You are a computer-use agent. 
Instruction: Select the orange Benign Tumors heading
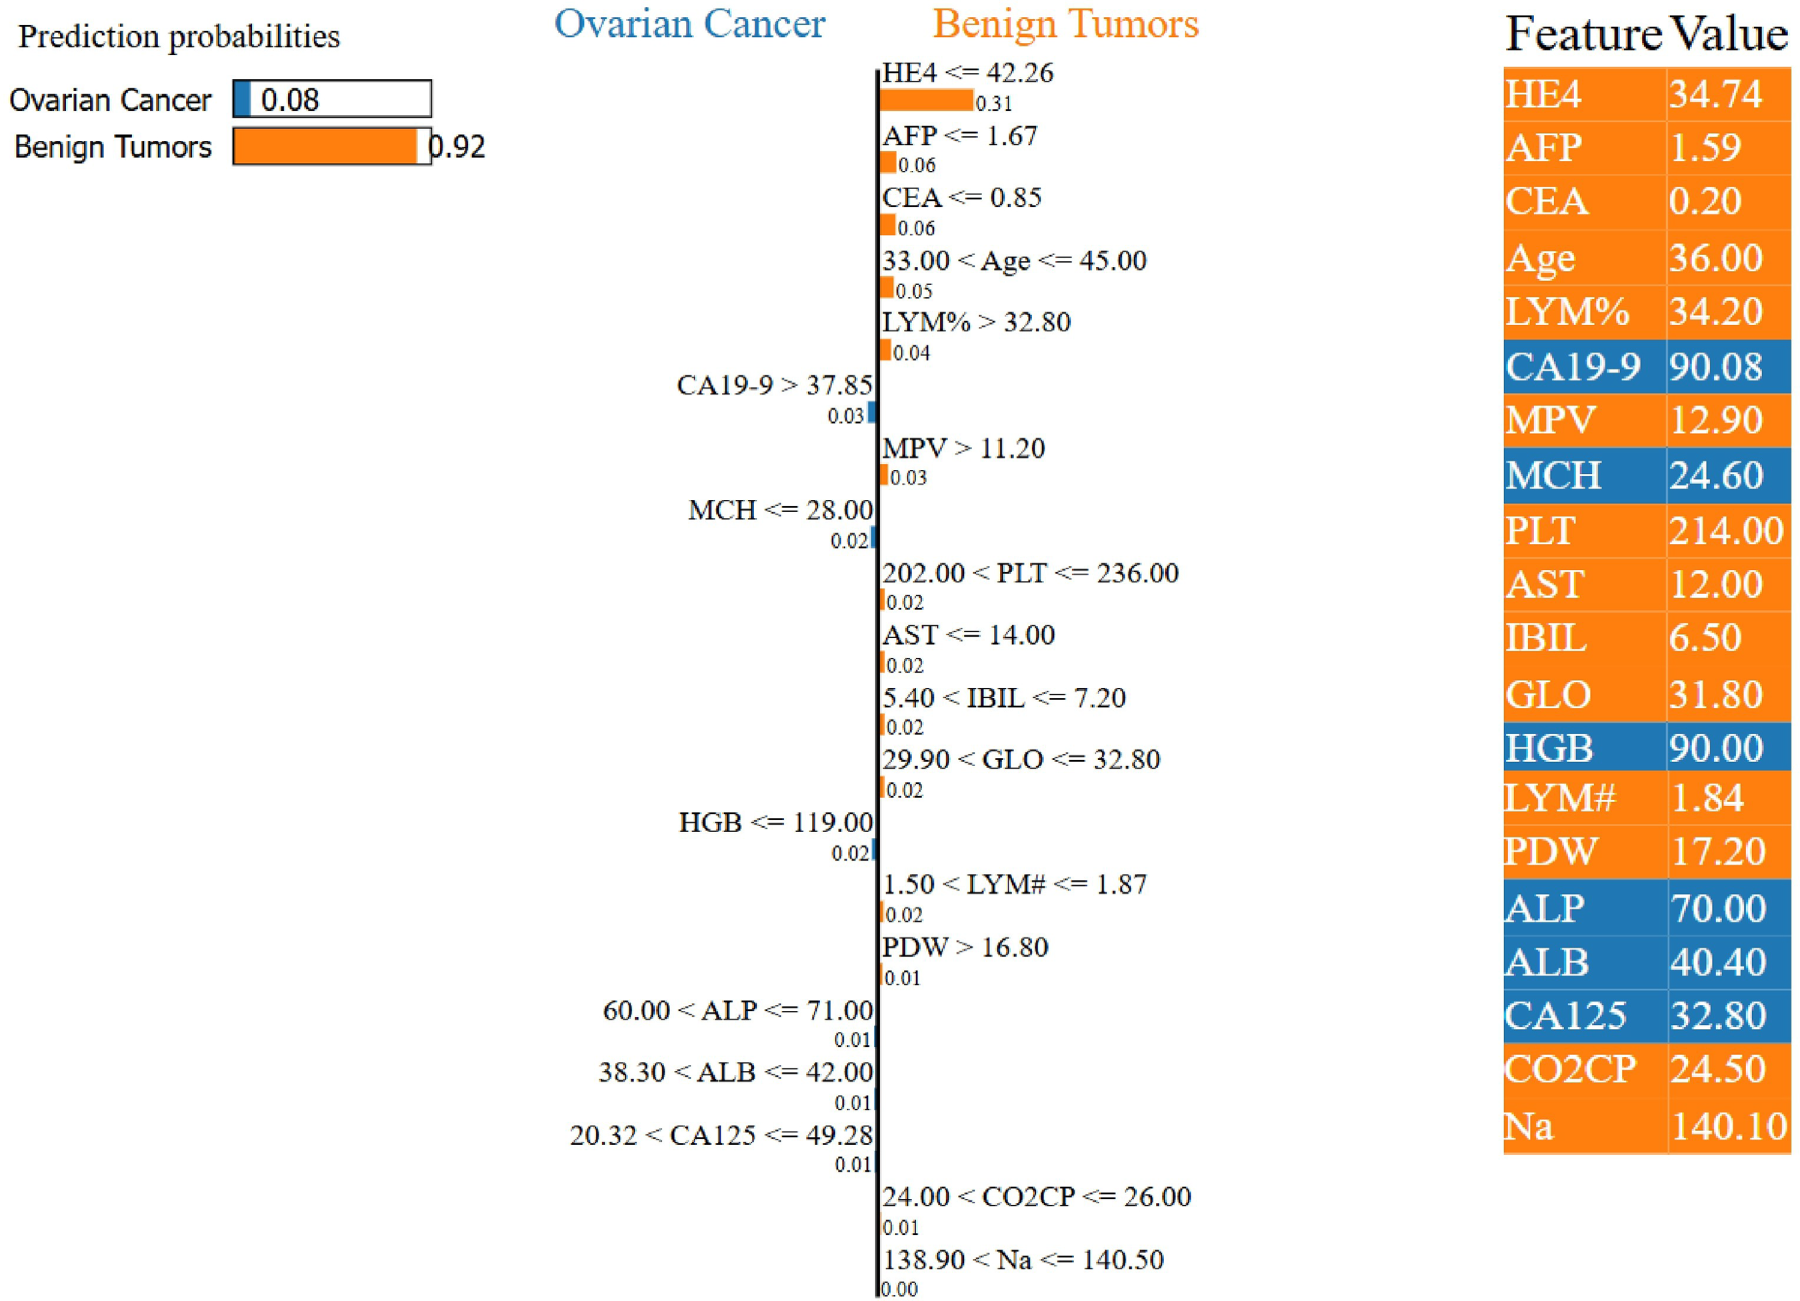(1065, 24)
